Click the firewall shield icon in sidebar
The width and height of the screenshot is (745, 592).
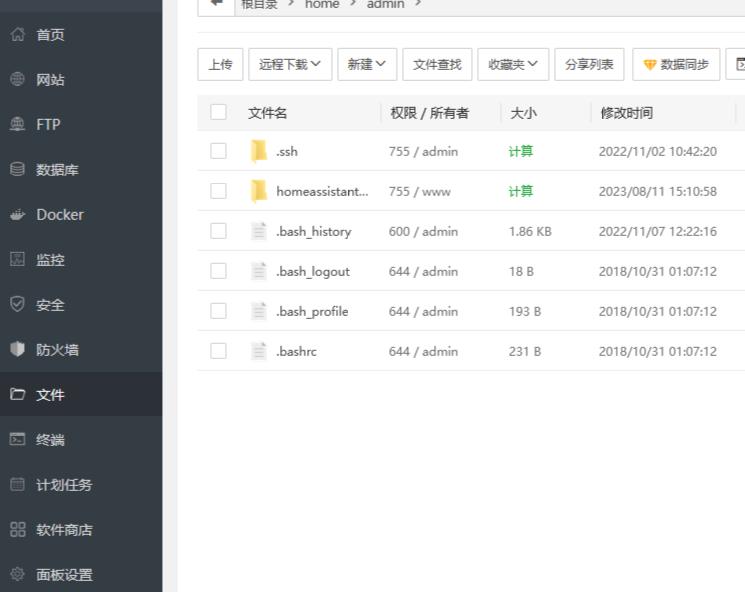pyautogui.click(x=17, y=350)
